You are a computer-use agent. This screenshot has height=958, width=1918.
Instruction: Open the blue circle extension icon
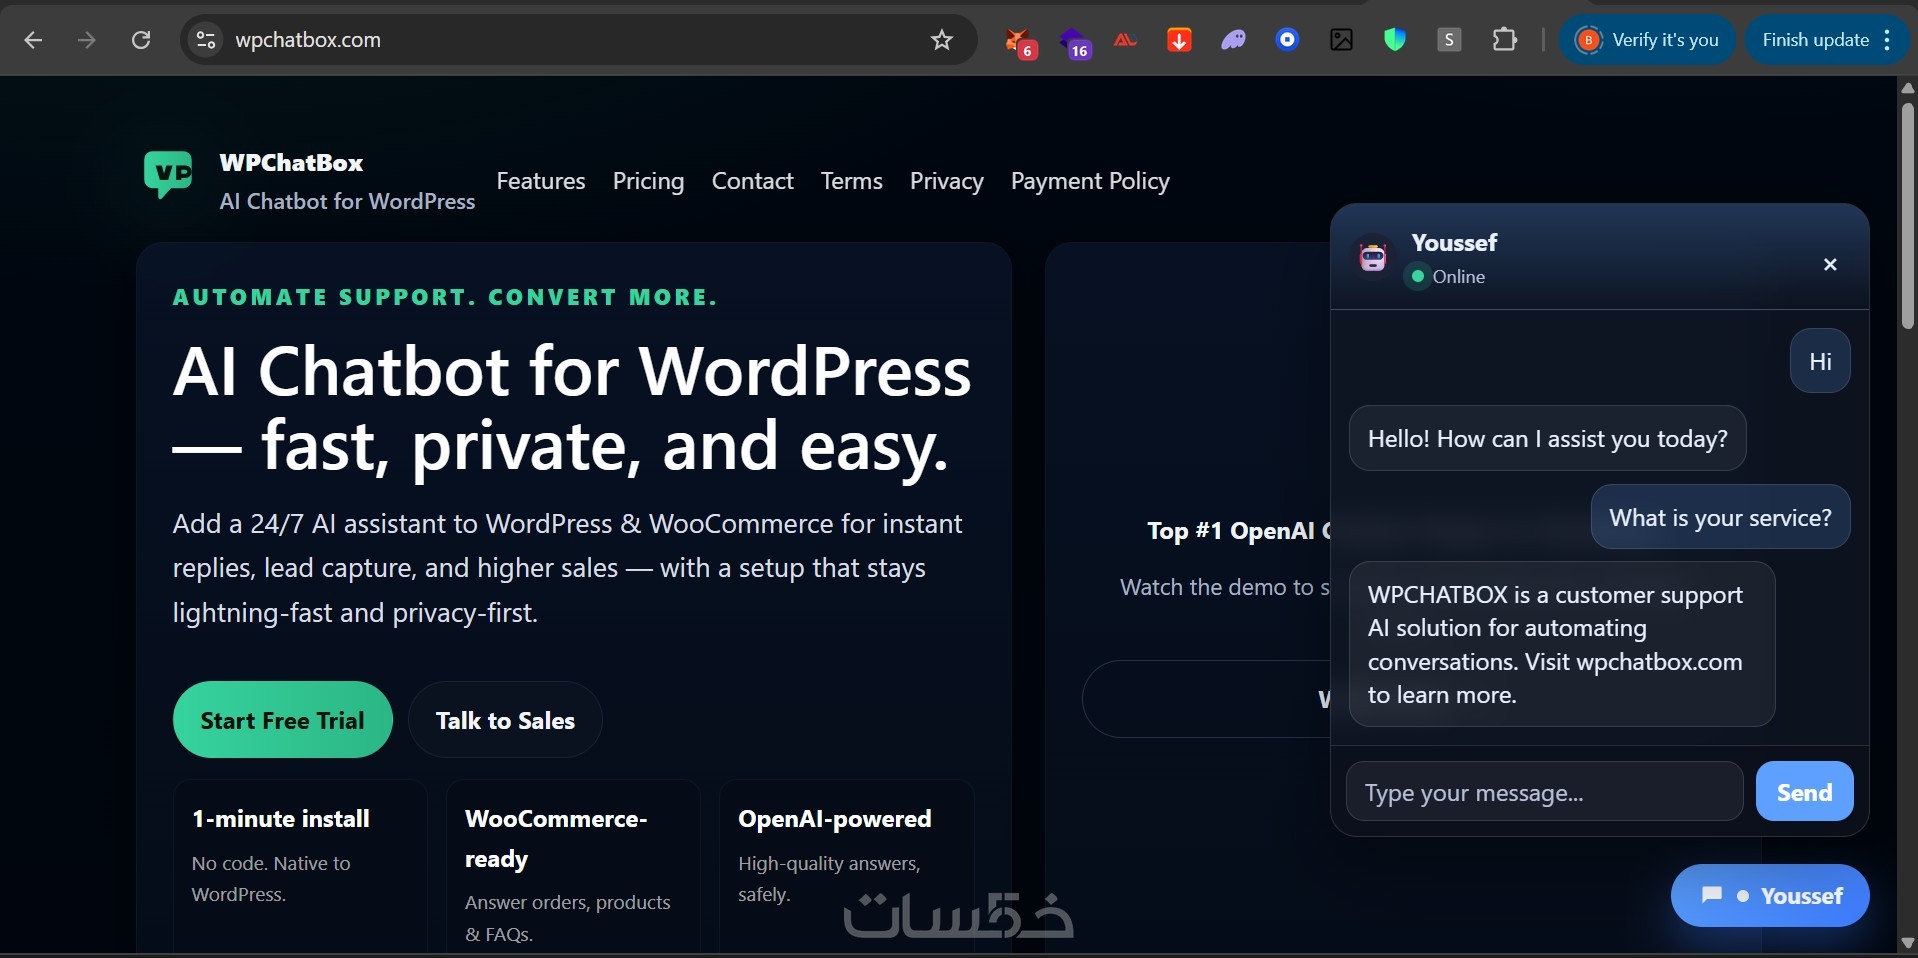(x=1288, y=40)
